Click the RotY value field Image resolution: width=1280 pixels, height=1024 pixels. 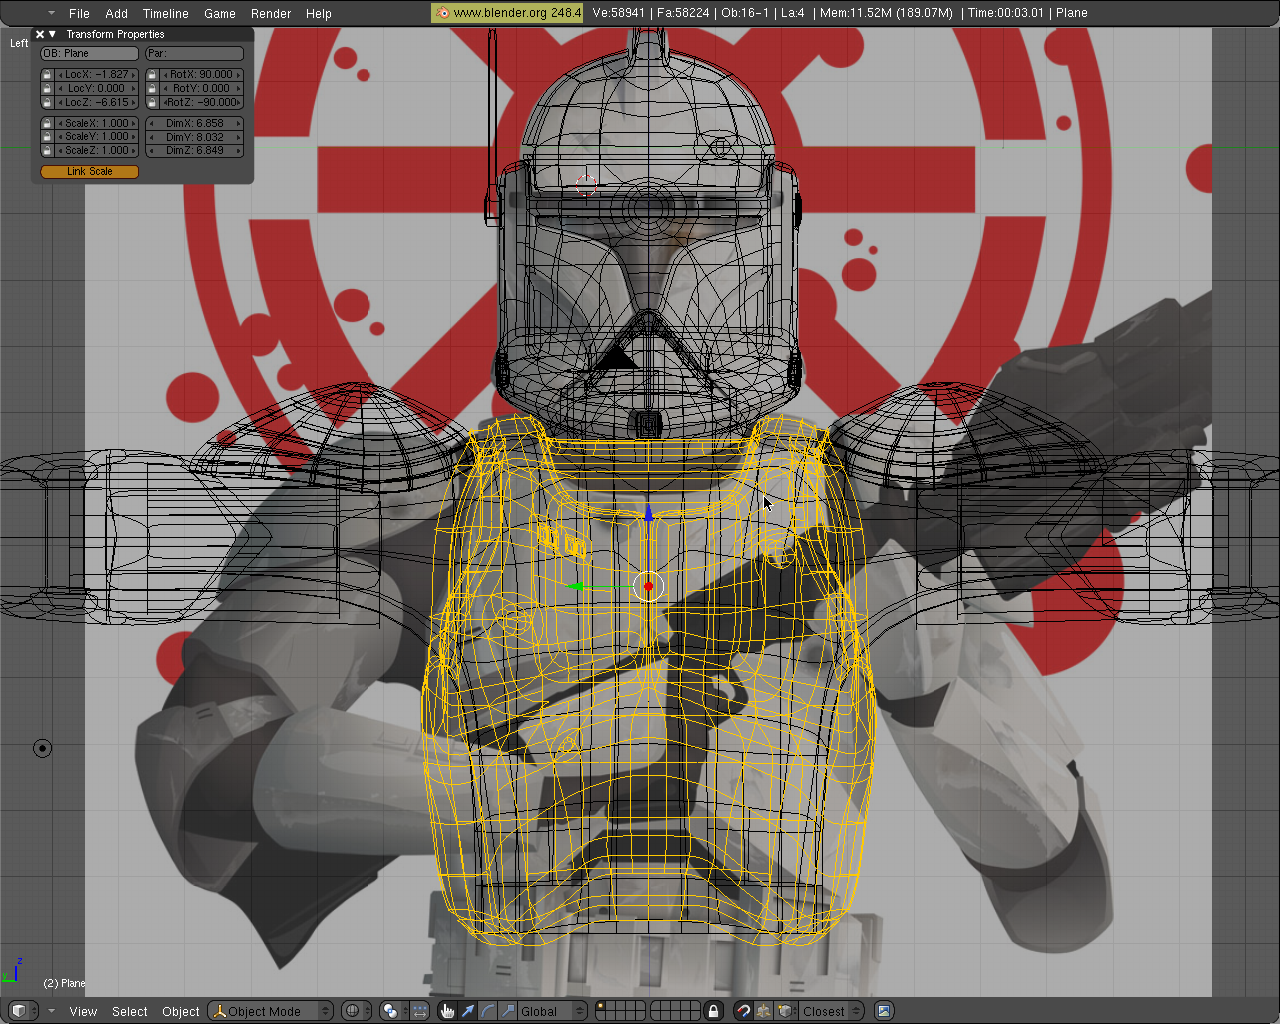[201, 88]
